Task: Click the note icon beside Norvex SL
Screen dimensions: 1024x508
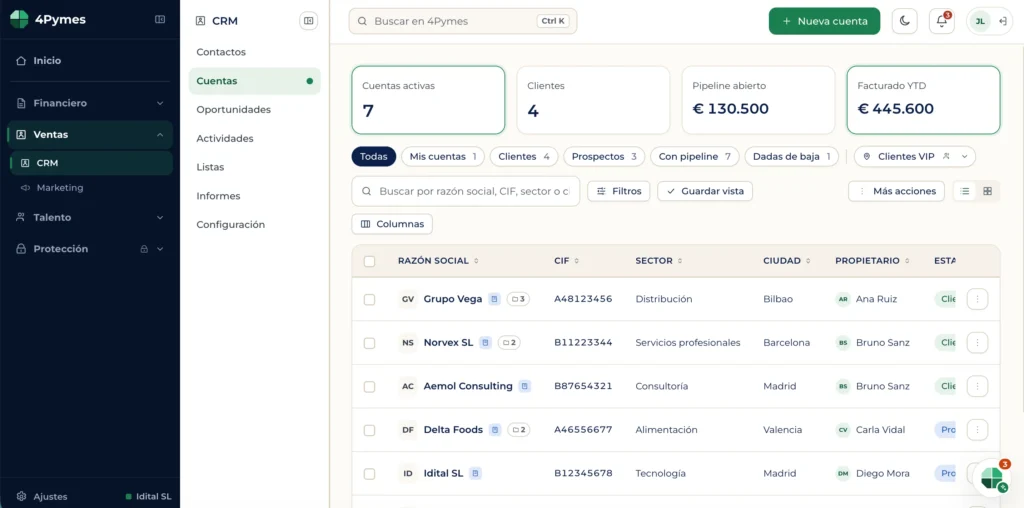Action: click(485, 342)
